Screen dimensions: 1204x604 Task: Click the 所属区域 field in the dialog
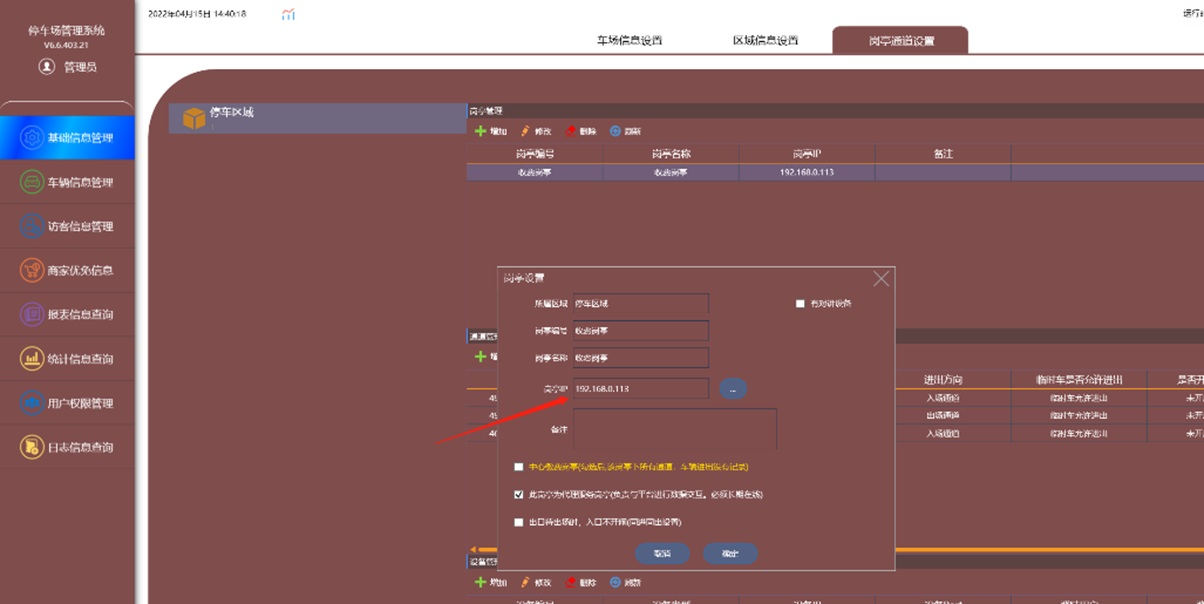(641, 303)
